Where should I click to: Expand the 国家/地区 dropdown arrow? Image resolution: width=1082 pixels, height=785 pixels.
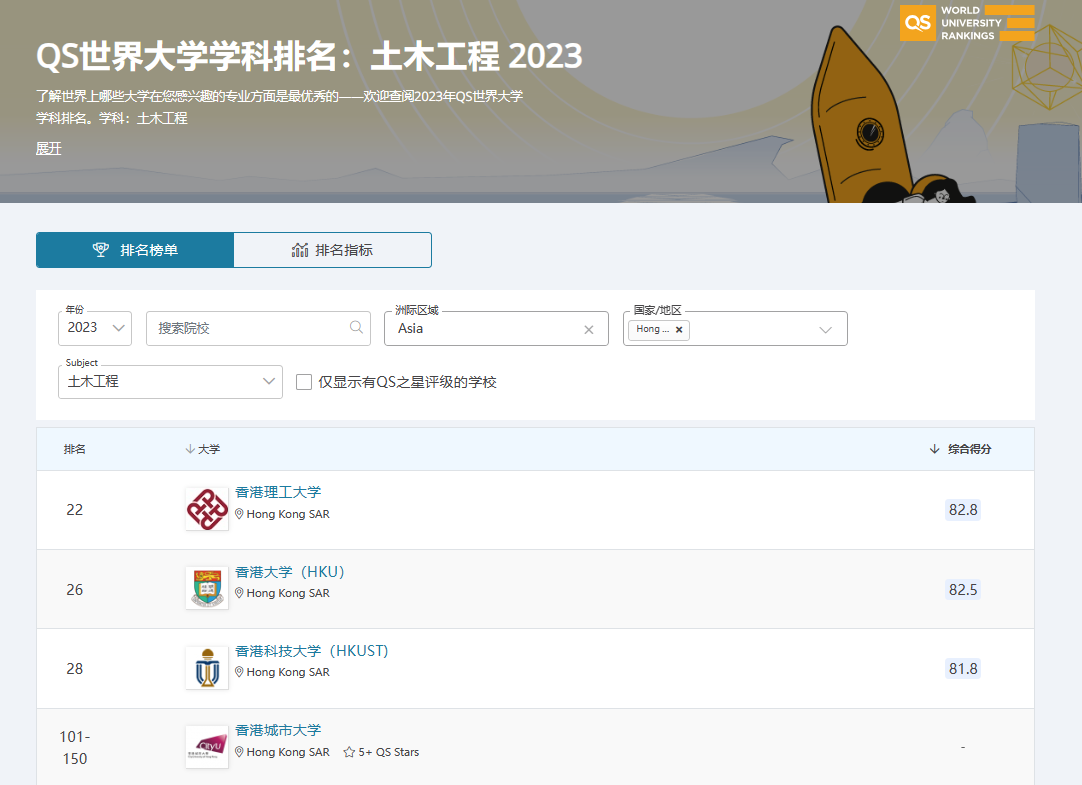click(x=825, y=330)
